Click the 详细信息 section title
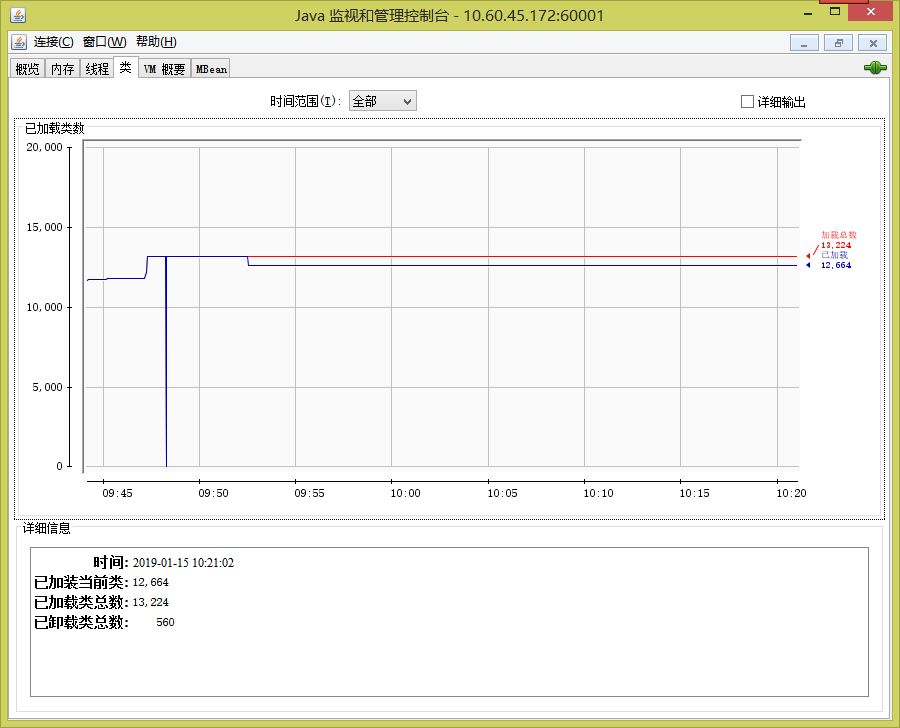900x728 pixels. (46, 528)
